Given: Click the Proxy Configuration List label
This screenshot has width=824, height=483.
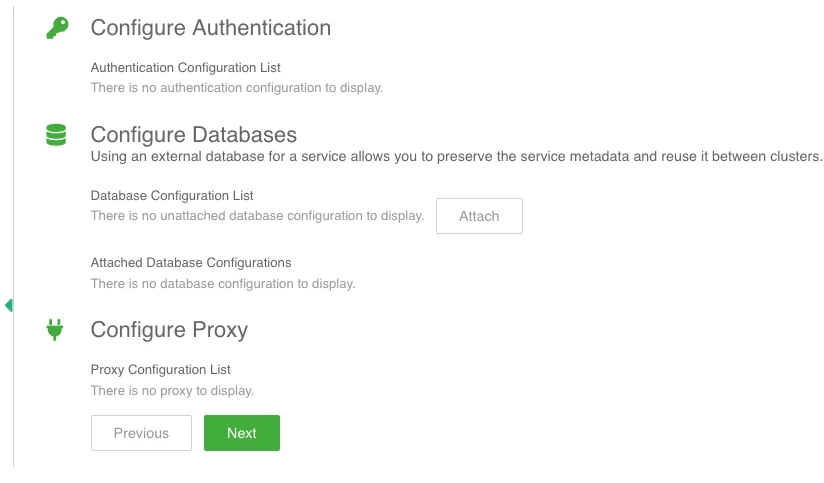Looking at the screenshot, I should [x=160, y=370].
